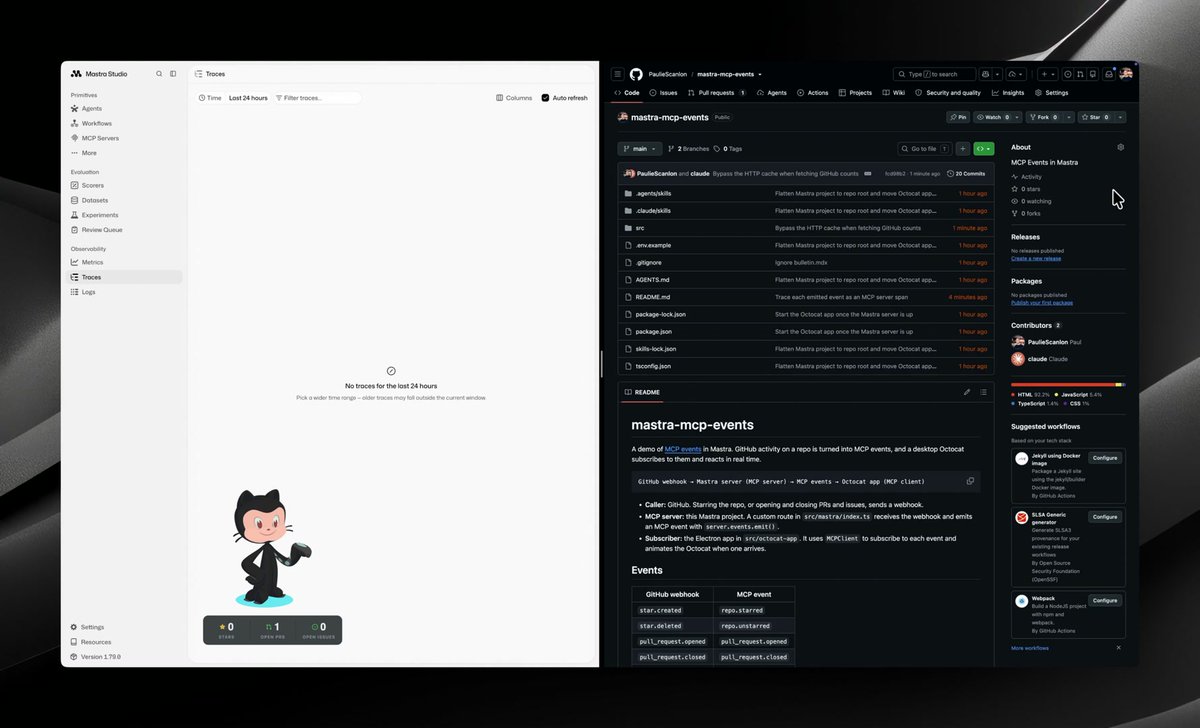
Task: Expand the commit message ellipsis
Action: tap(868, 173)
